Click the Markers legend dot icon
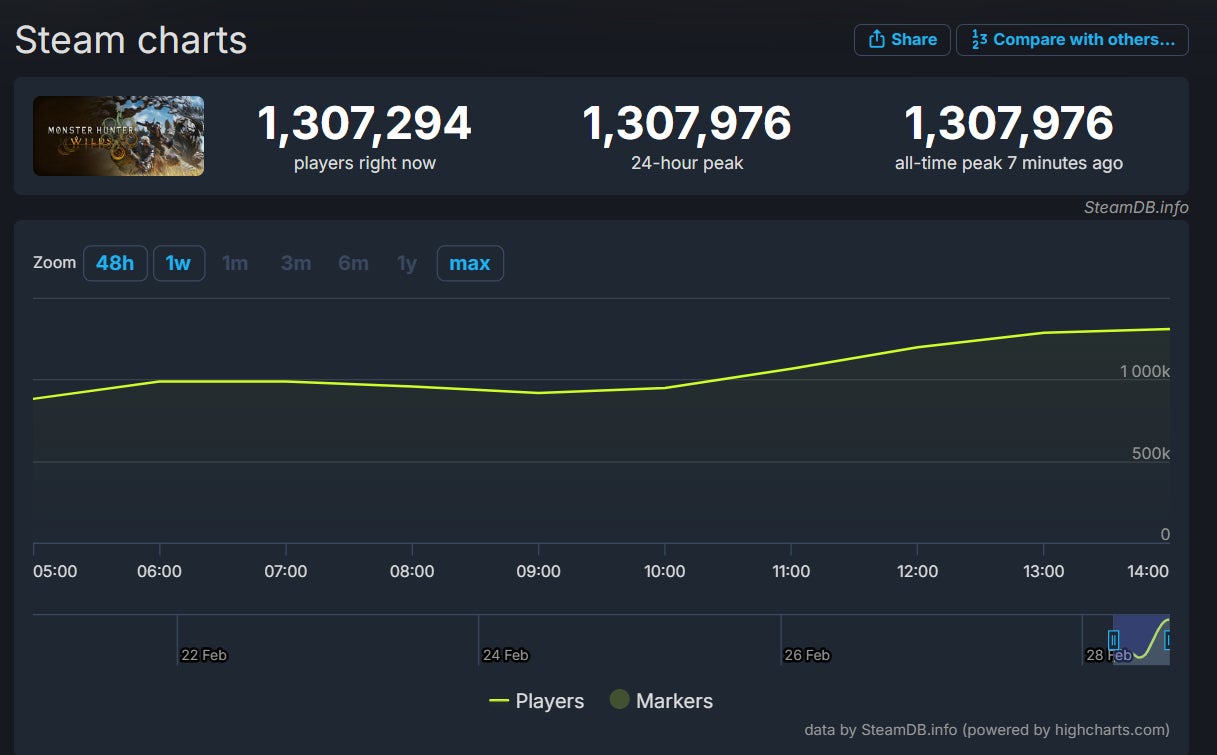The width and height of the screenshot is (1217, 755). [x=621, y=701]
